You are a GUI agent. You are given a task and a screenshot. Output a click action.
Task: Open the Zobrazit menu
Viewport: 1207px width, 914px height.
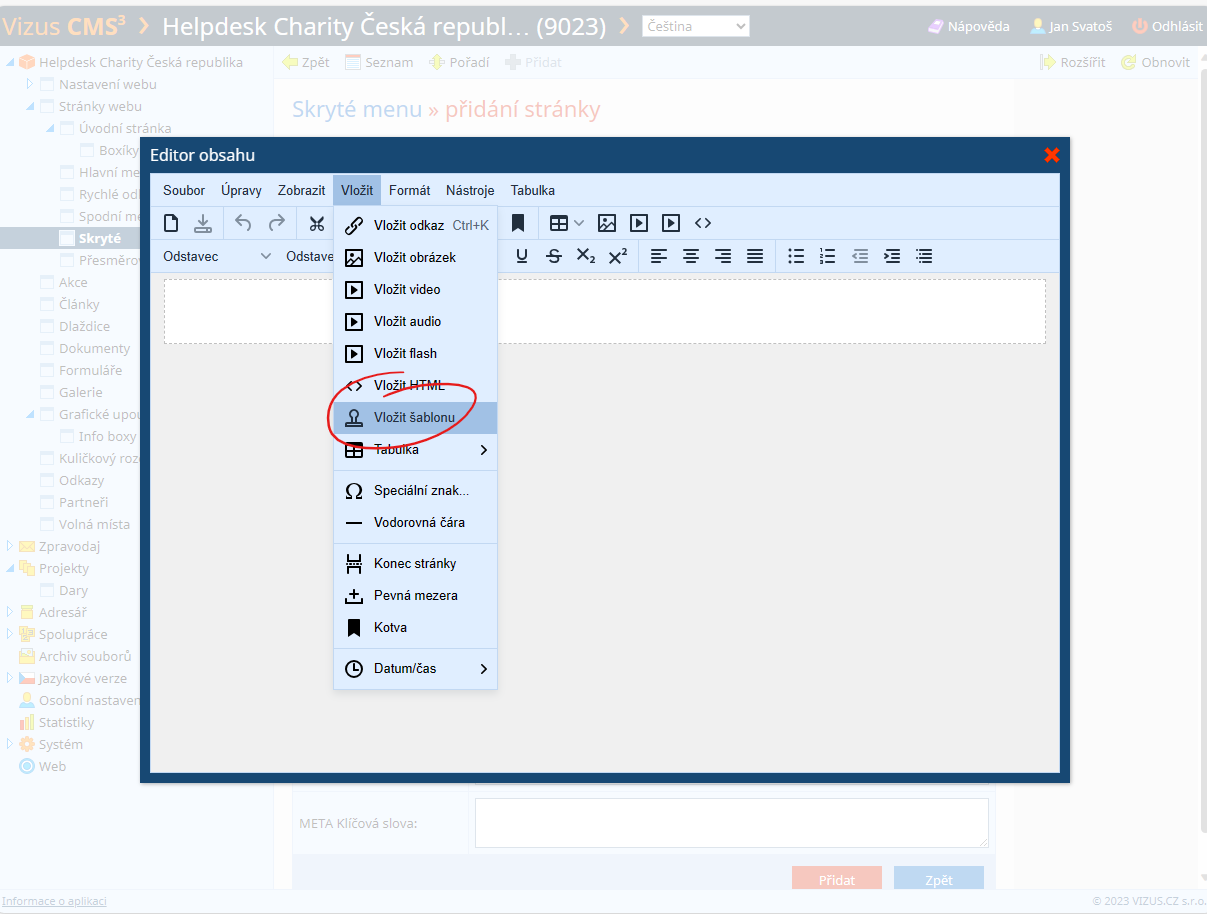coord(301,190)
